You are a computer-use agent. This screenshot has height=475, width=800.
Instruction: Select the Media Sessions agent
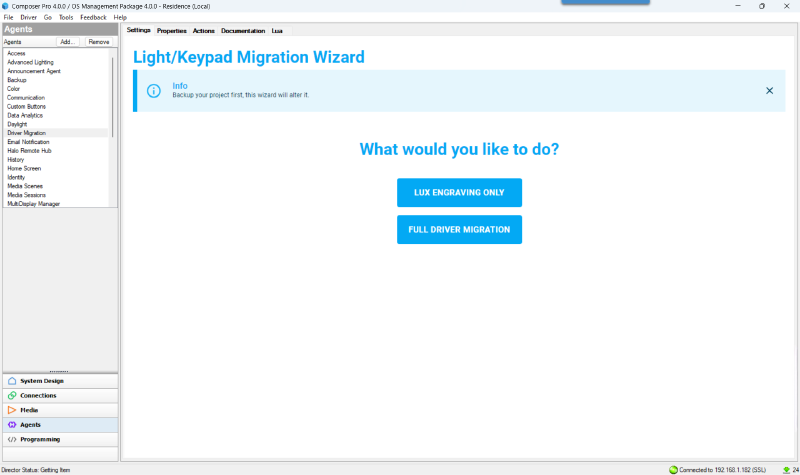tap(26, 195)
